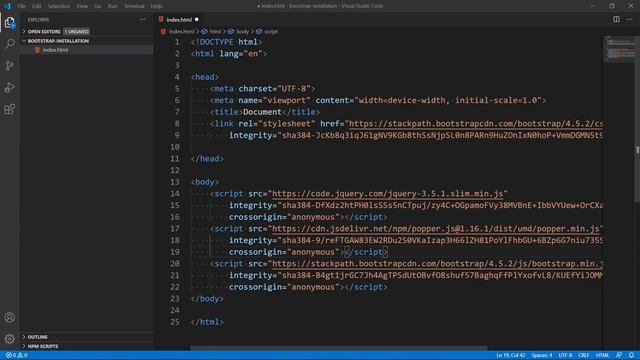Click the Ln 19, Col 42 status item
Screen dimensions: 640x360
[510, 355]
